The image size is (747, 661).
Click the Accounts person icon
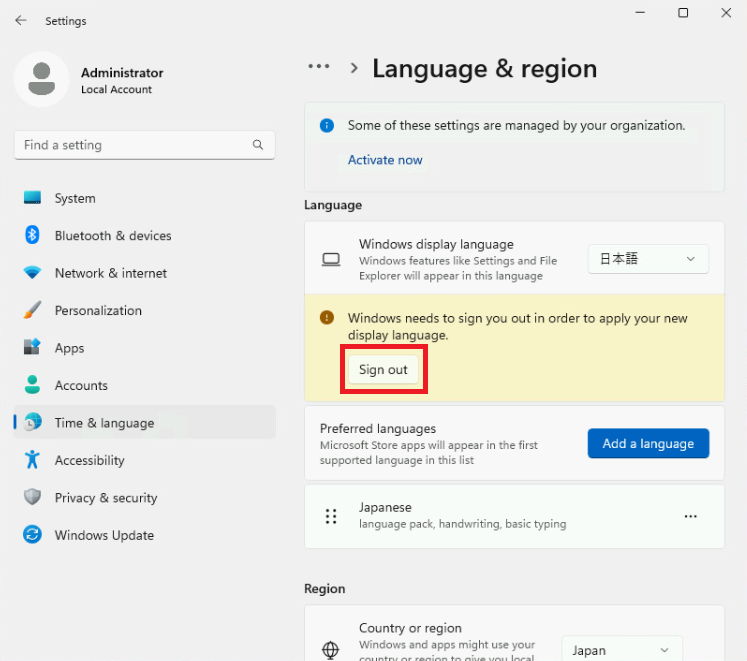tap(32, 385)
